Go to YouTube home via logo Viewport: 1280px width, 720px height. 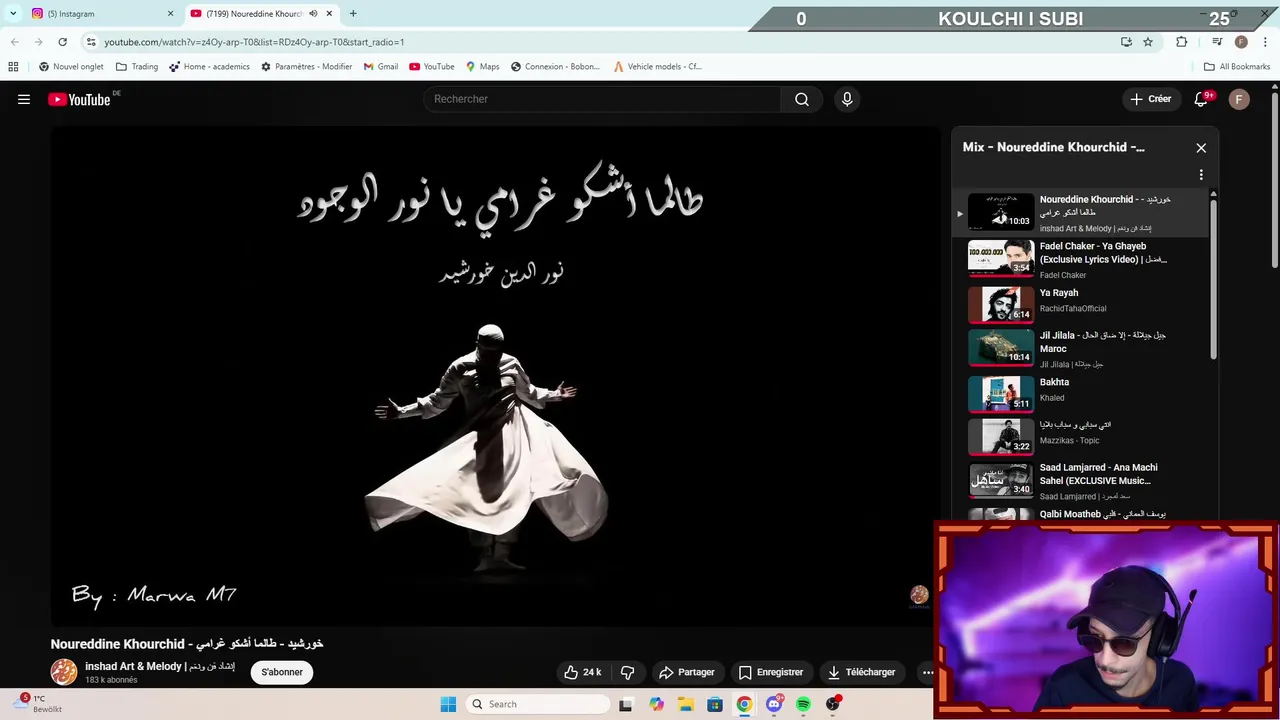[79, 99]
